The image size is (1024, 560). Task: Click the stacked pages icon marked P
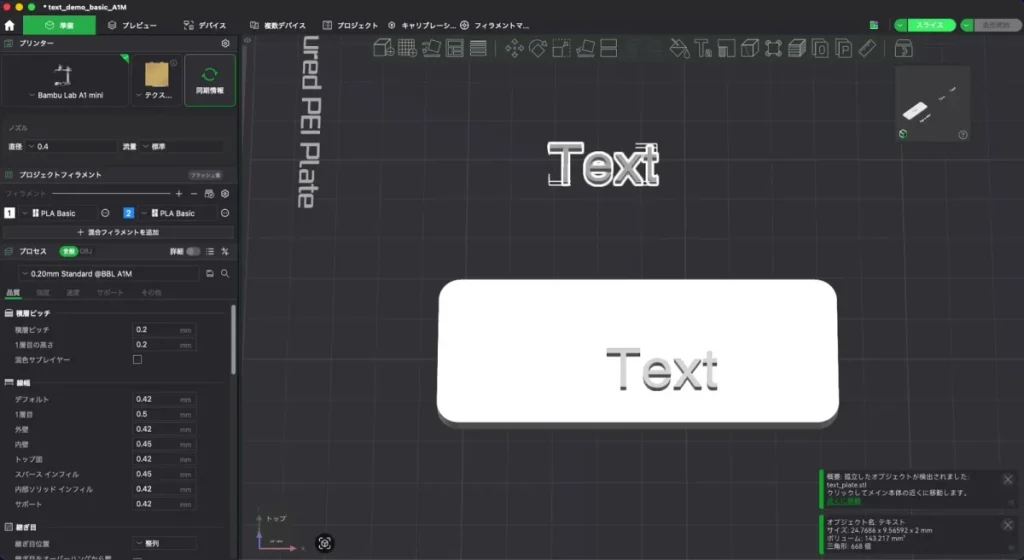(x=844, y=48)
